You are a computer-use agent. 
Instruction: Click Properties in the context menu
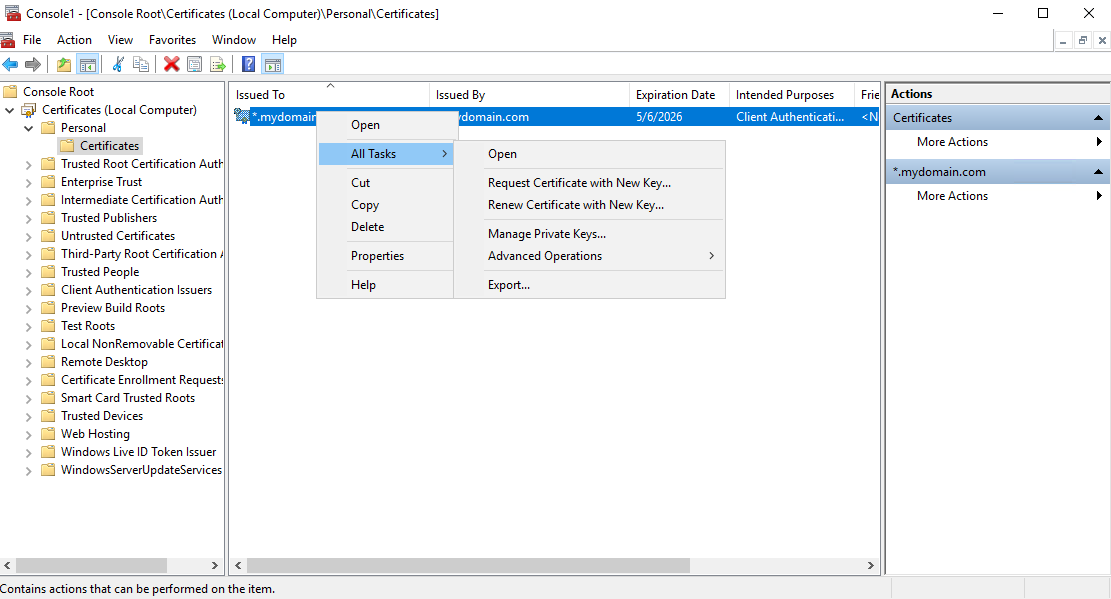[x=377, y=256]
